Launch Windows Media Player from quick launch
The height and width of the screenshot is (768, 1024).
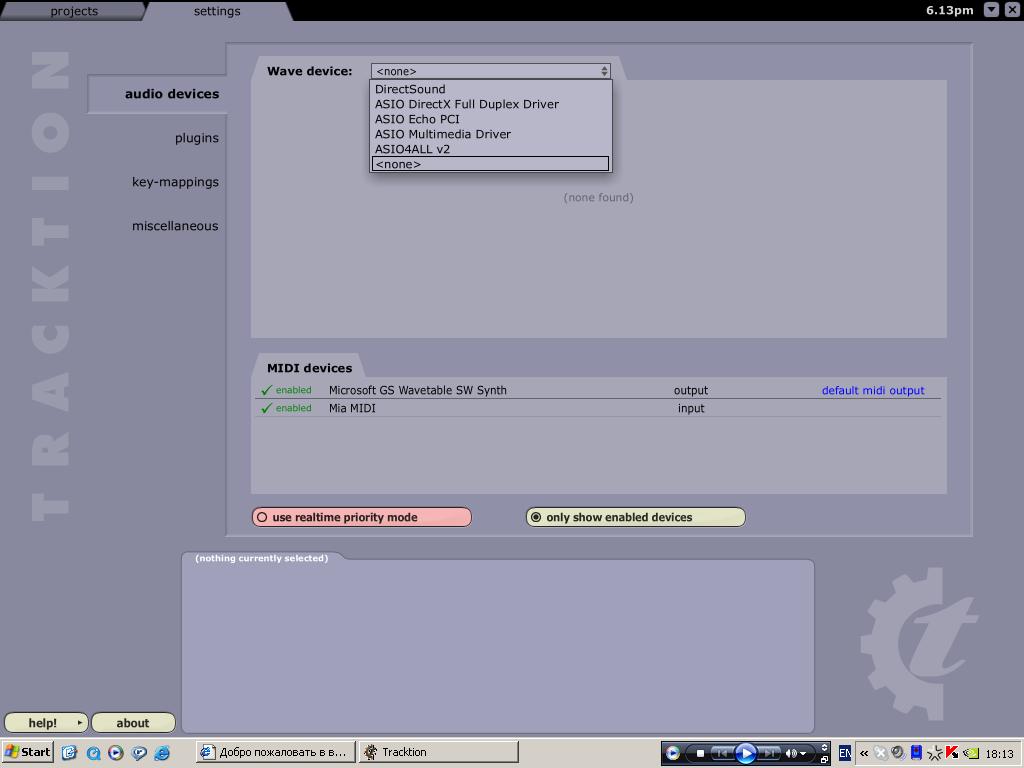click(x=116, y=752)
